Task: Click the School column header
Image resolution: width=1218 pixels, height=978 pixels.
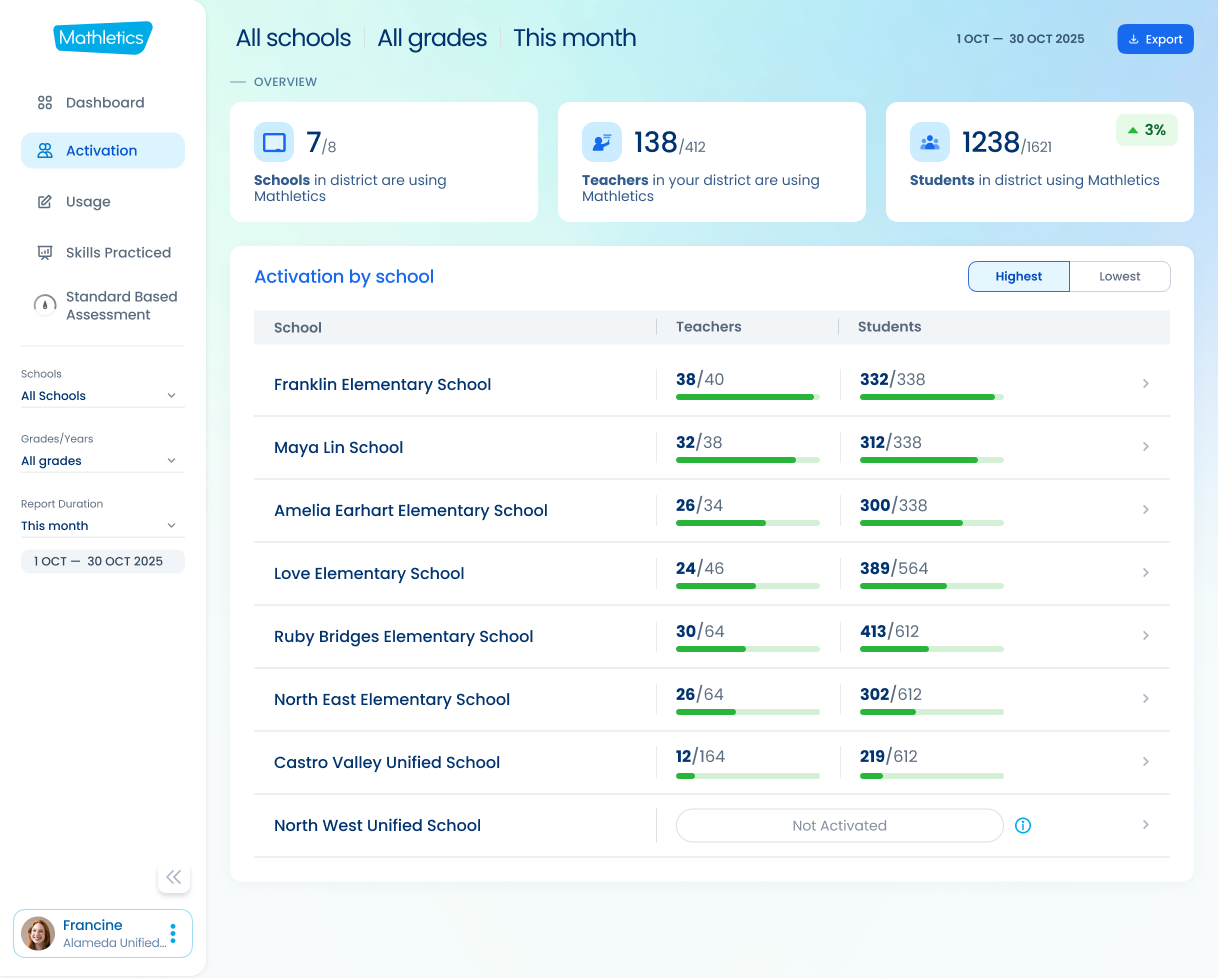Action: click(x=298, y=328)
